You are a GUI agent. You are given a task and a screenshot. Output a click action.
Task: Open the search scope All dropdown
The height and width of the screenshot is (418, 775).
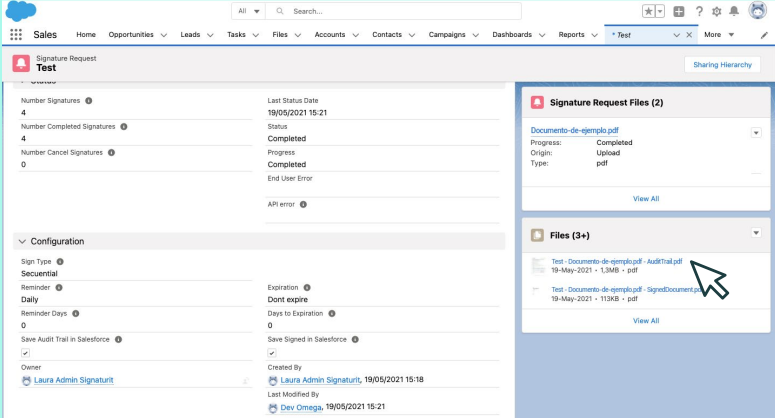coord(249,11)
